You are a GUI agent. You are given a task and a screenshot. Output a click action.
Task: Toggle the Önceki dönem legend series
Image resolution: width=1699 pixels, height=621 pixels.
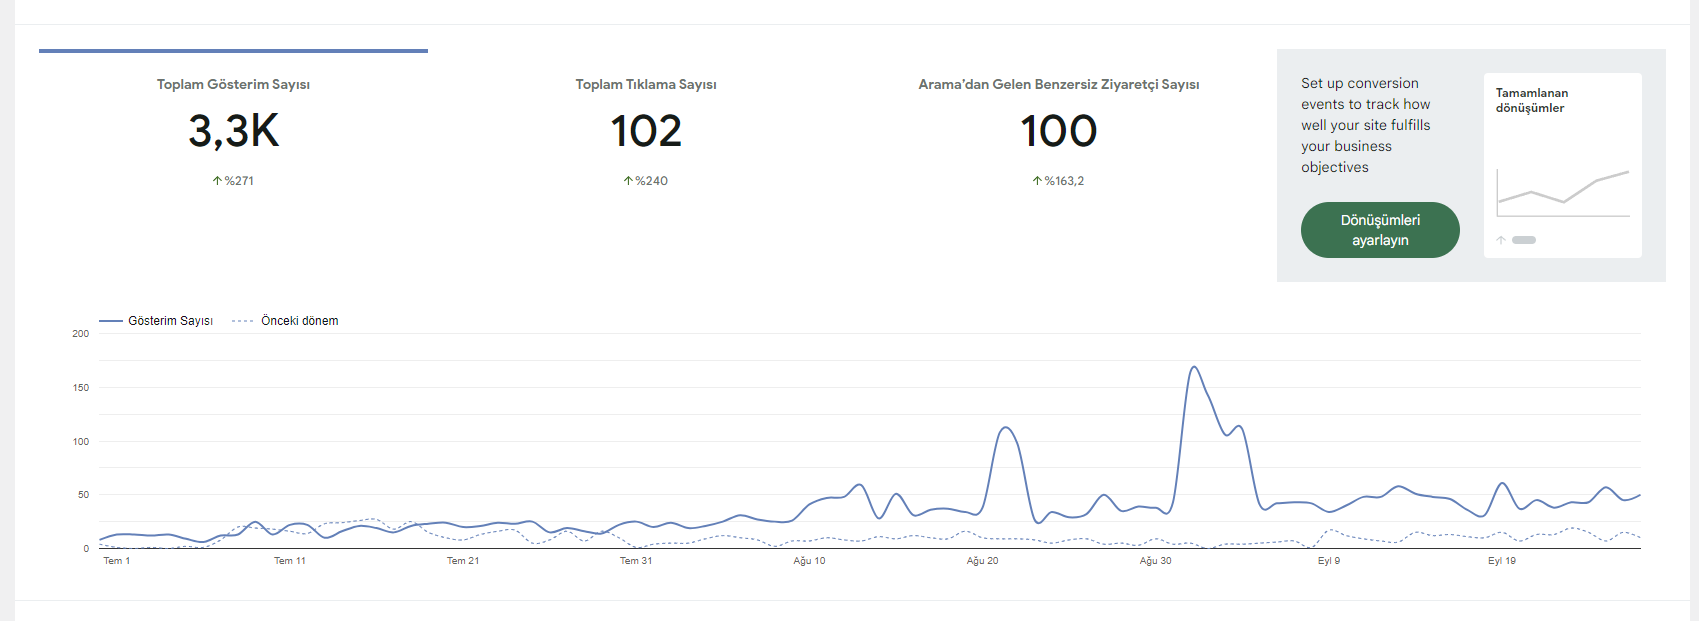[285, 321]
